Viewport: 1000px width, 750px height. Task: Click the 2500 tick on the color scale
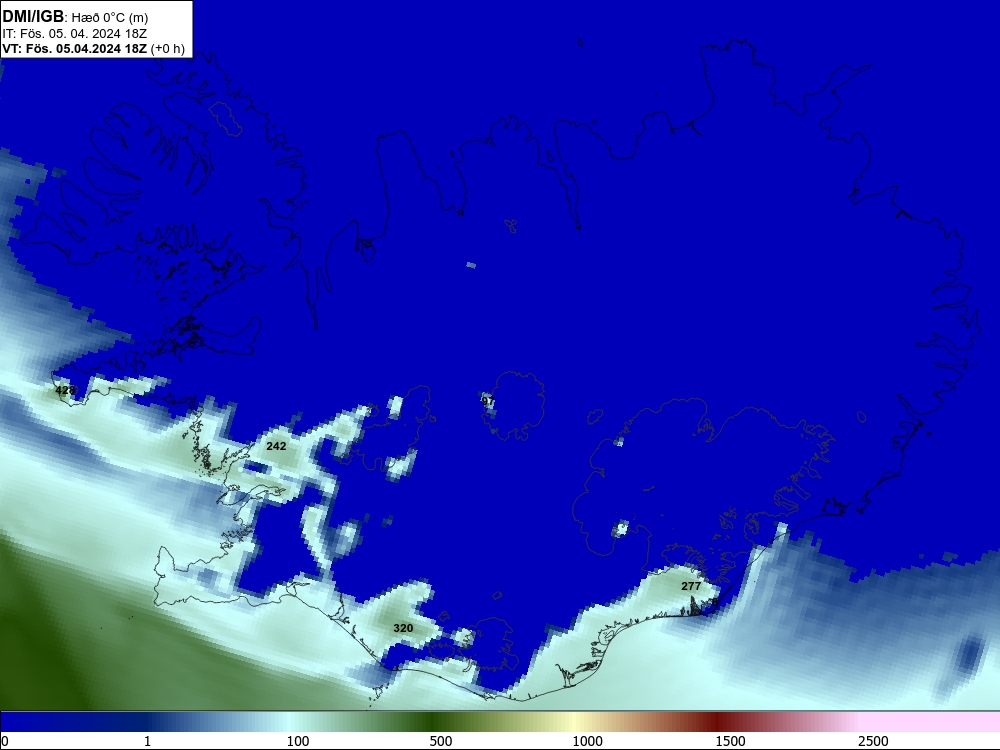pos(873,741)
